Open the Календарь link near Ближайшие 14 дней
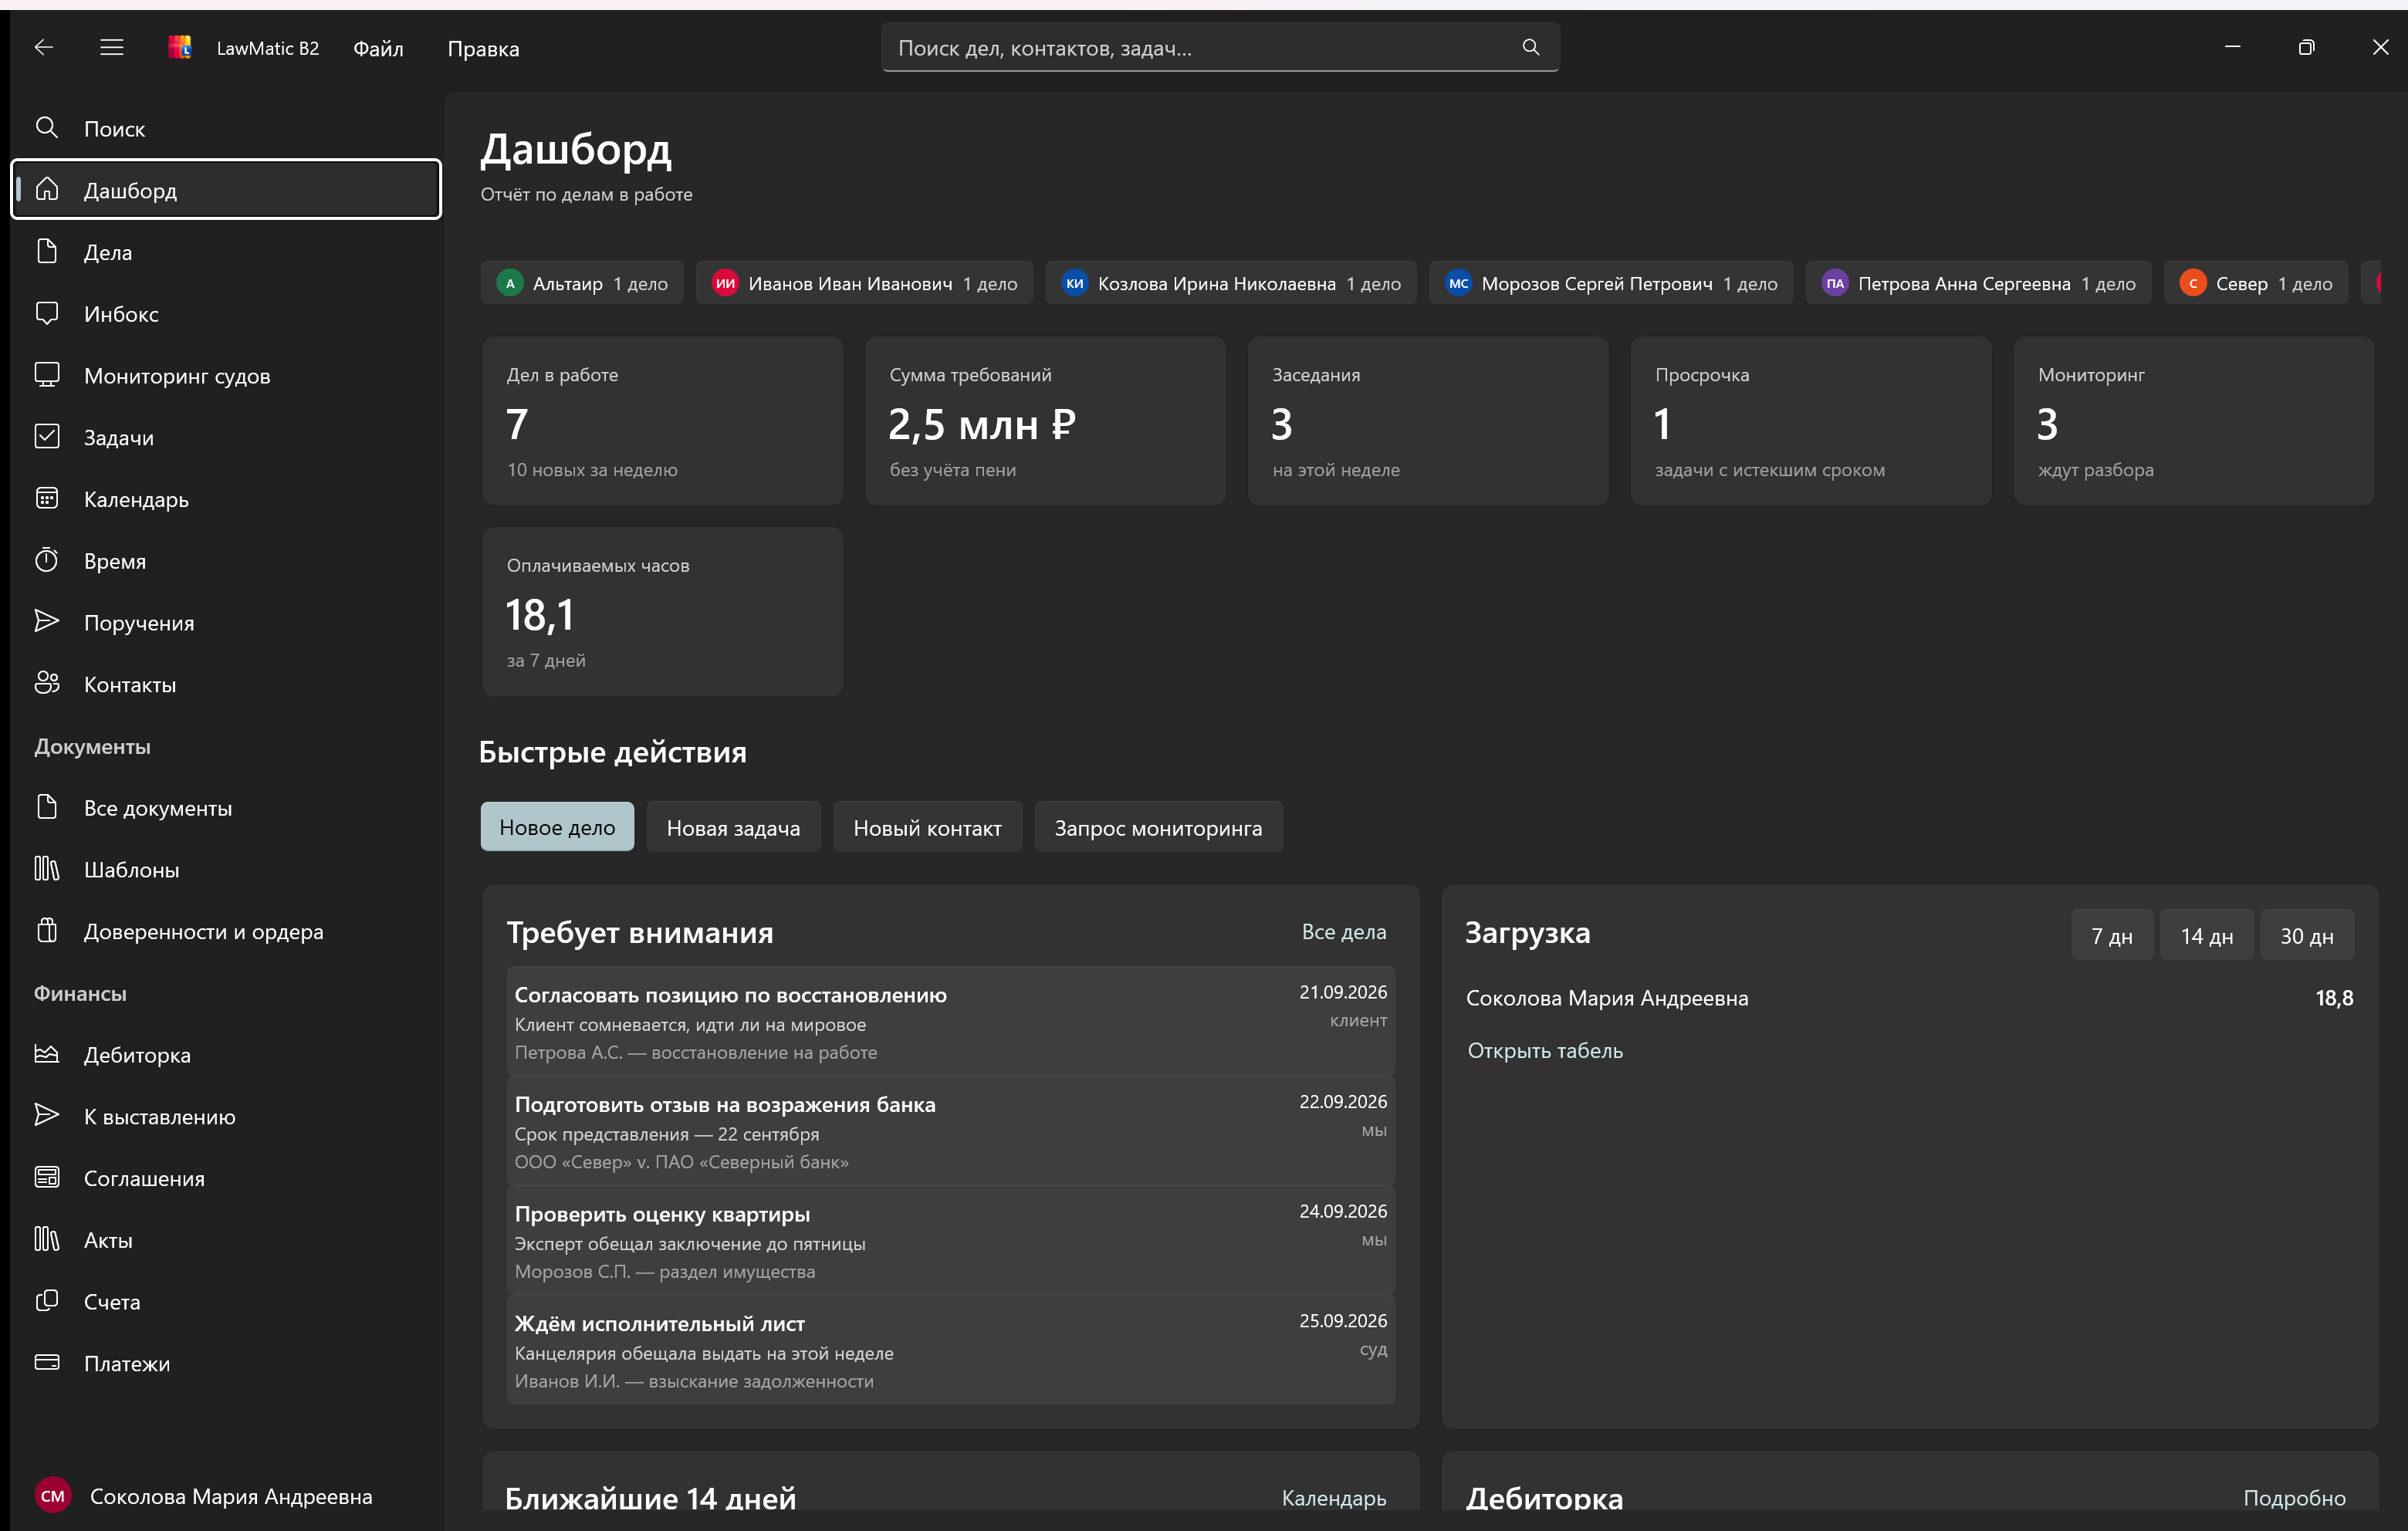2408x1531 pixels. click(1334, 1498)
